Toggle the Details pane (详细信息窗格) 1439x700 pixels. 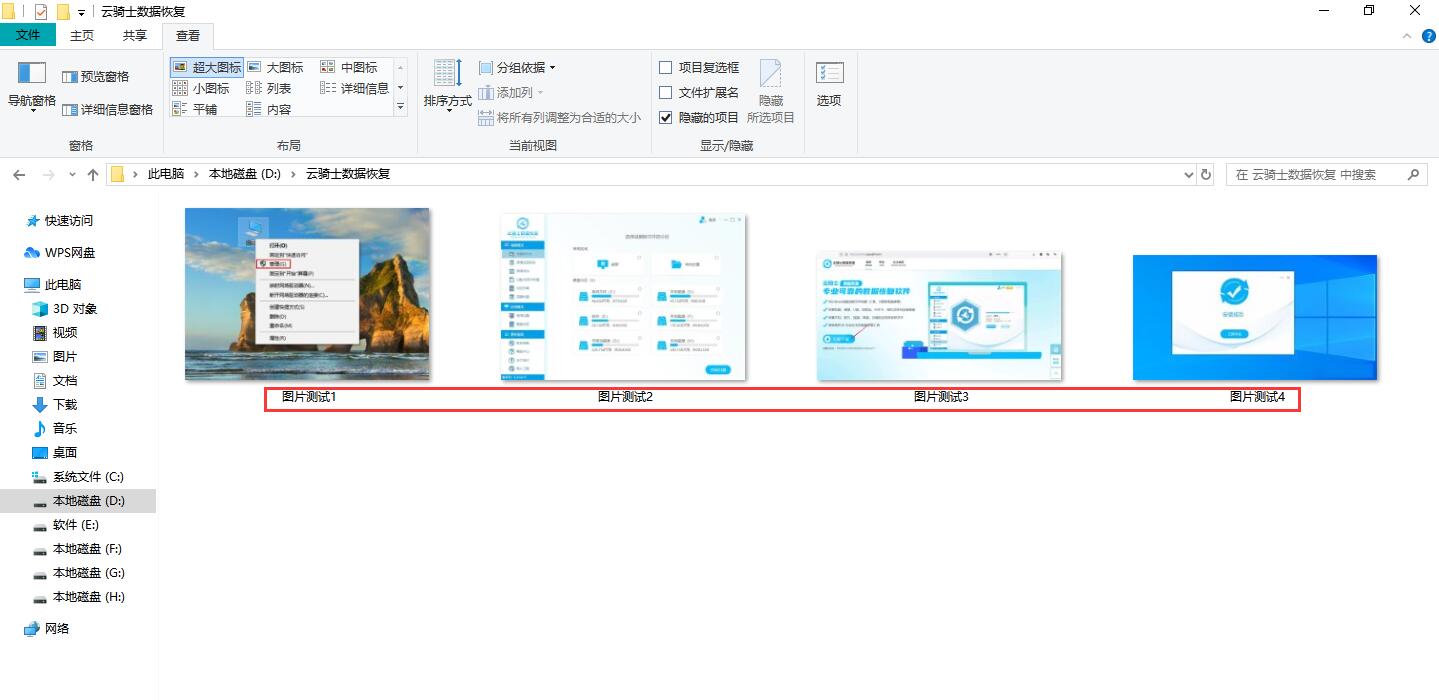click(107, 110)
